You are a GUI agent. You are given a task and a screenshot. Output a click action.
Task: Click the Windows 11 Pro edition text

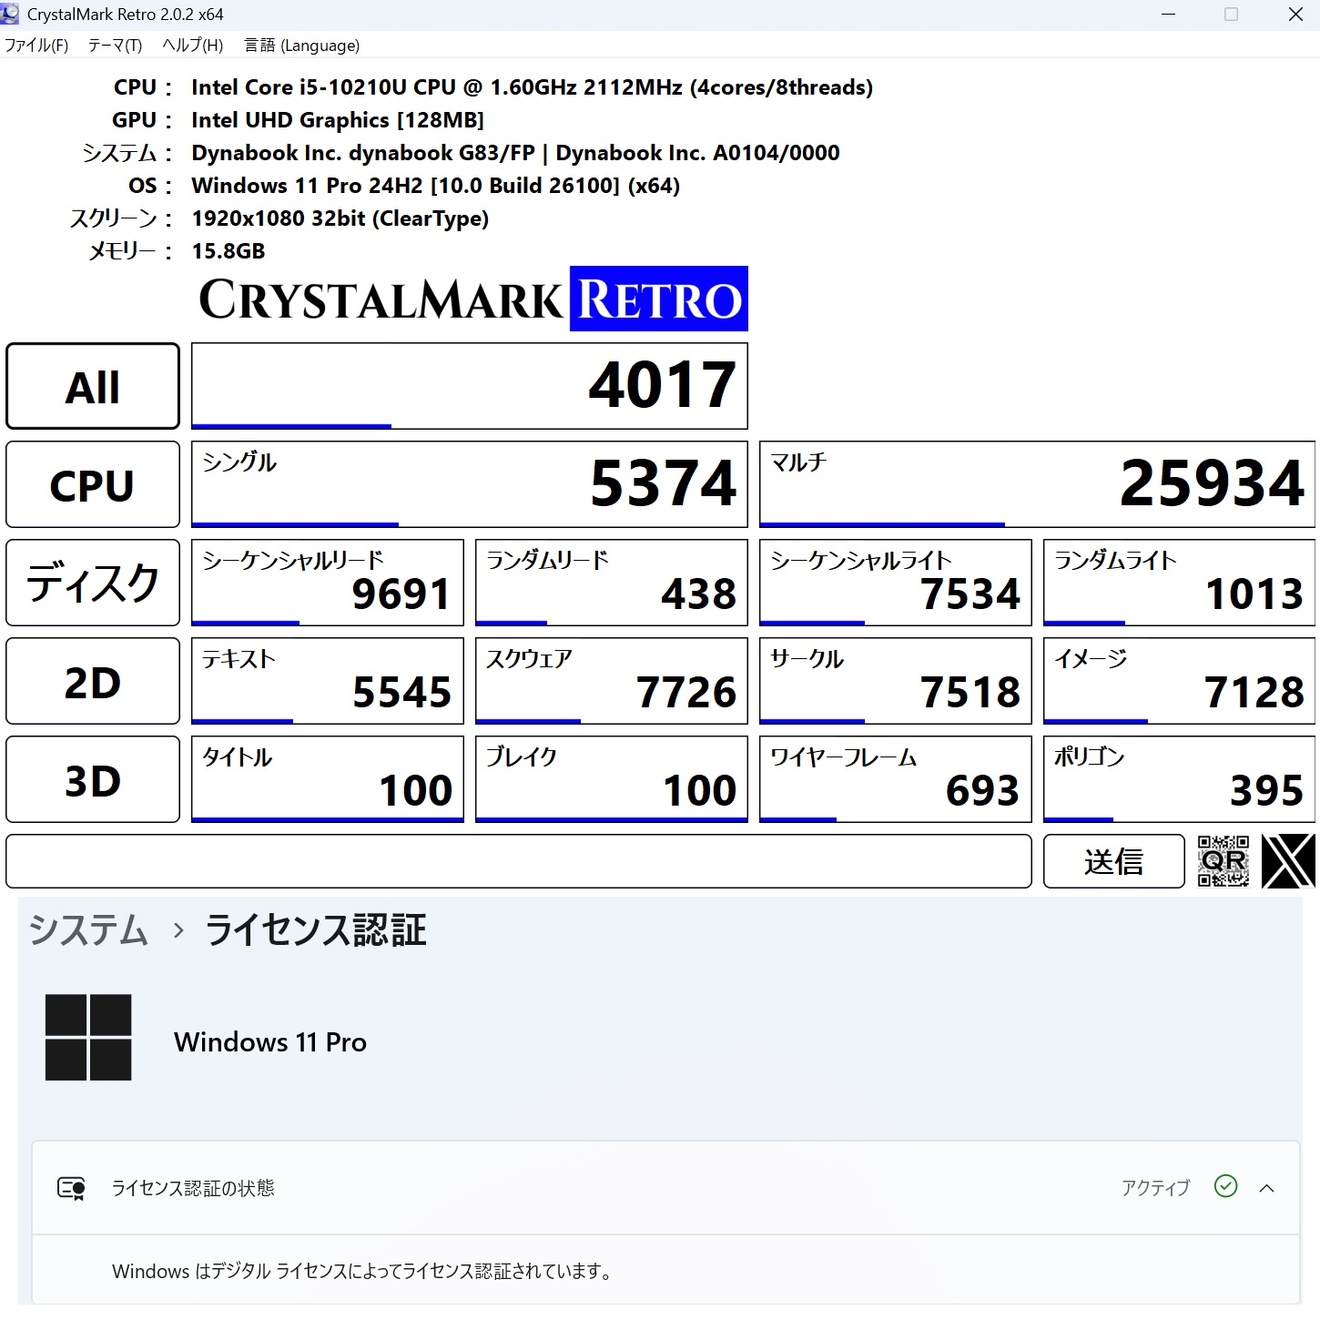pyautogui.click(x=270, y=1042)
